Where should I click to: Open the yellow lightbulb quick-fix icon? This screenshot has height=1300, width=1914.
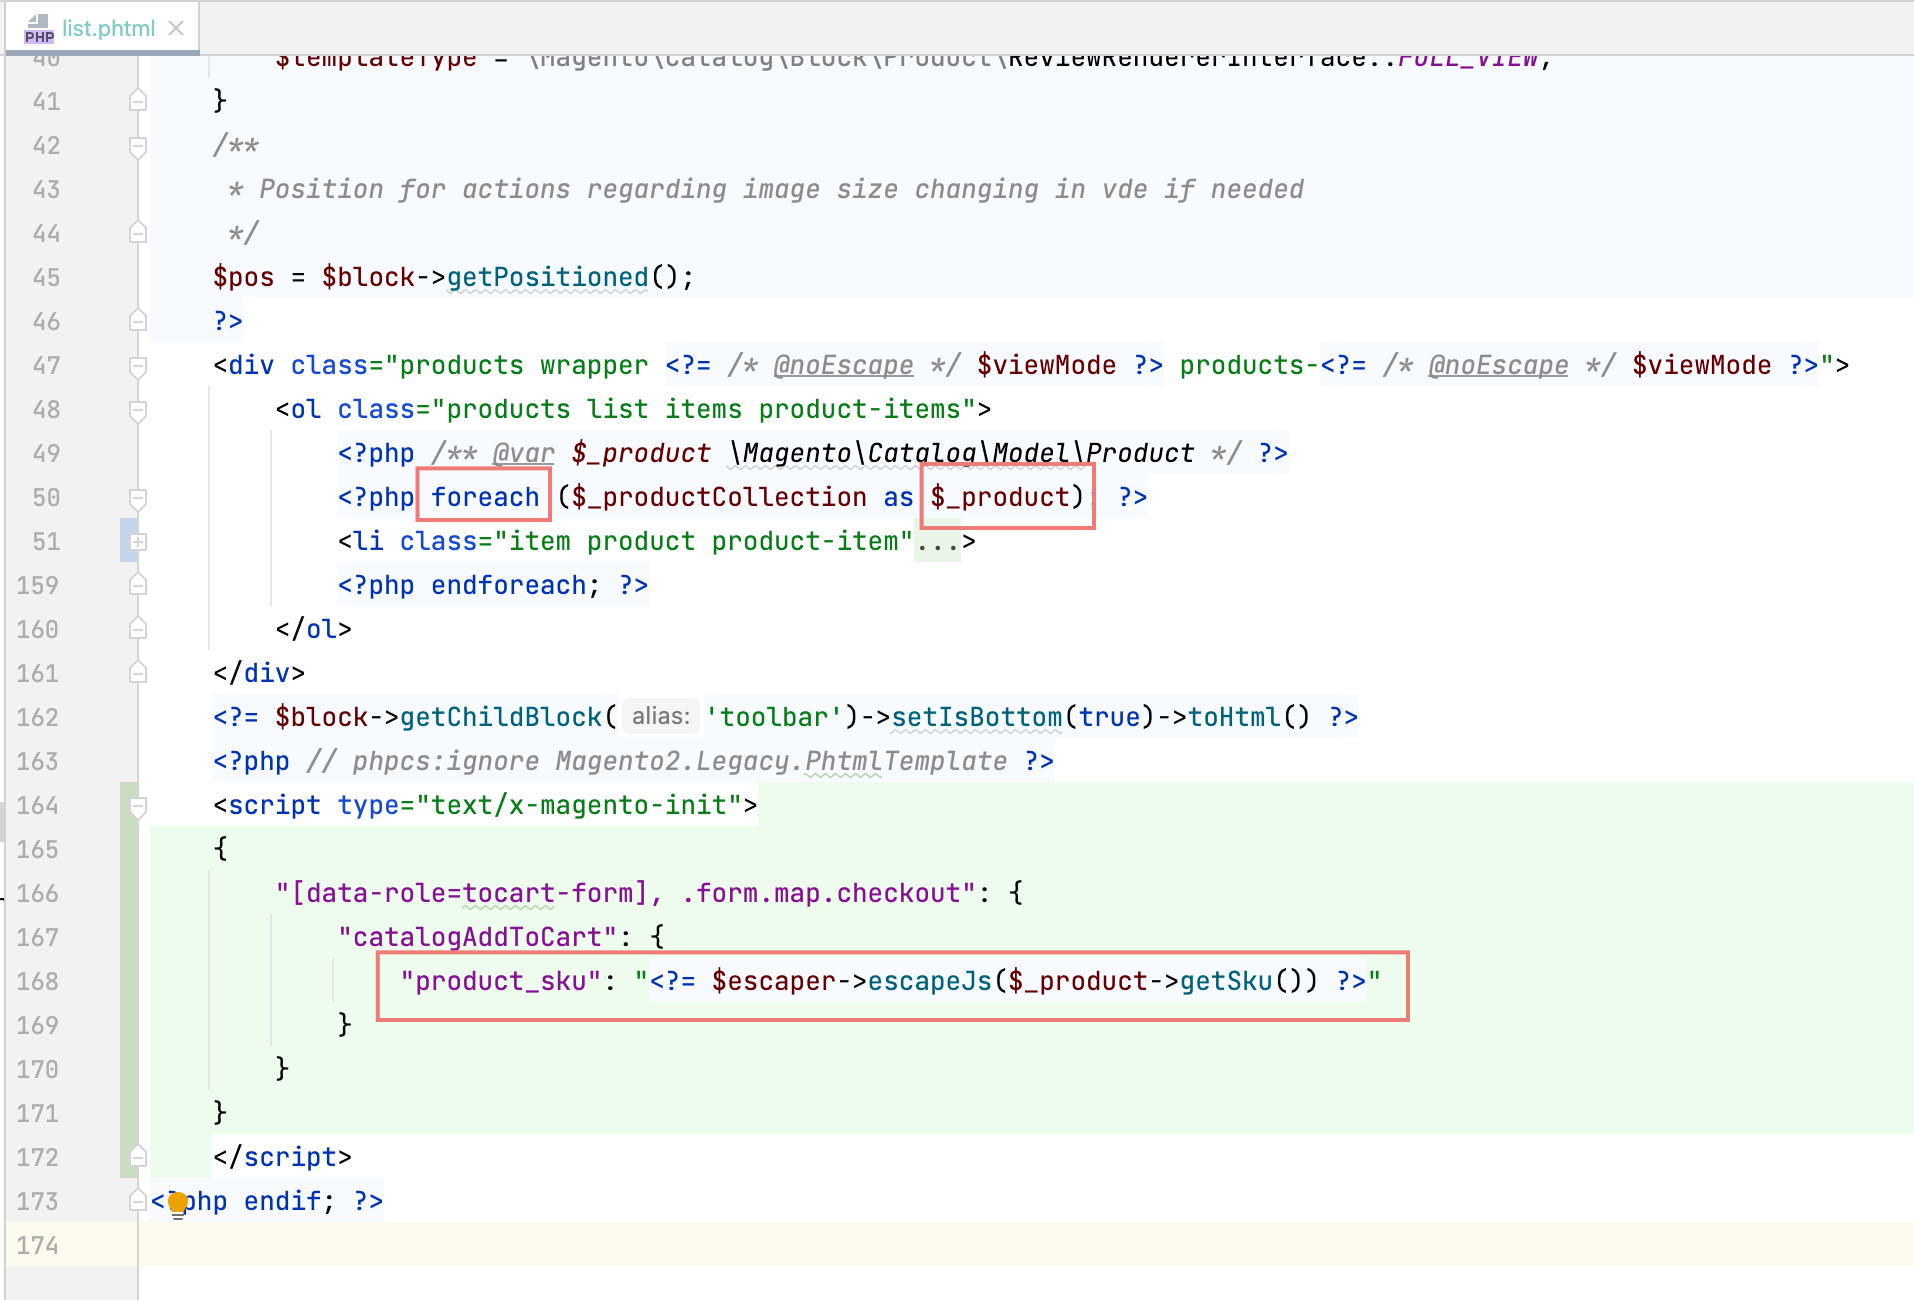click(178, 1203)
